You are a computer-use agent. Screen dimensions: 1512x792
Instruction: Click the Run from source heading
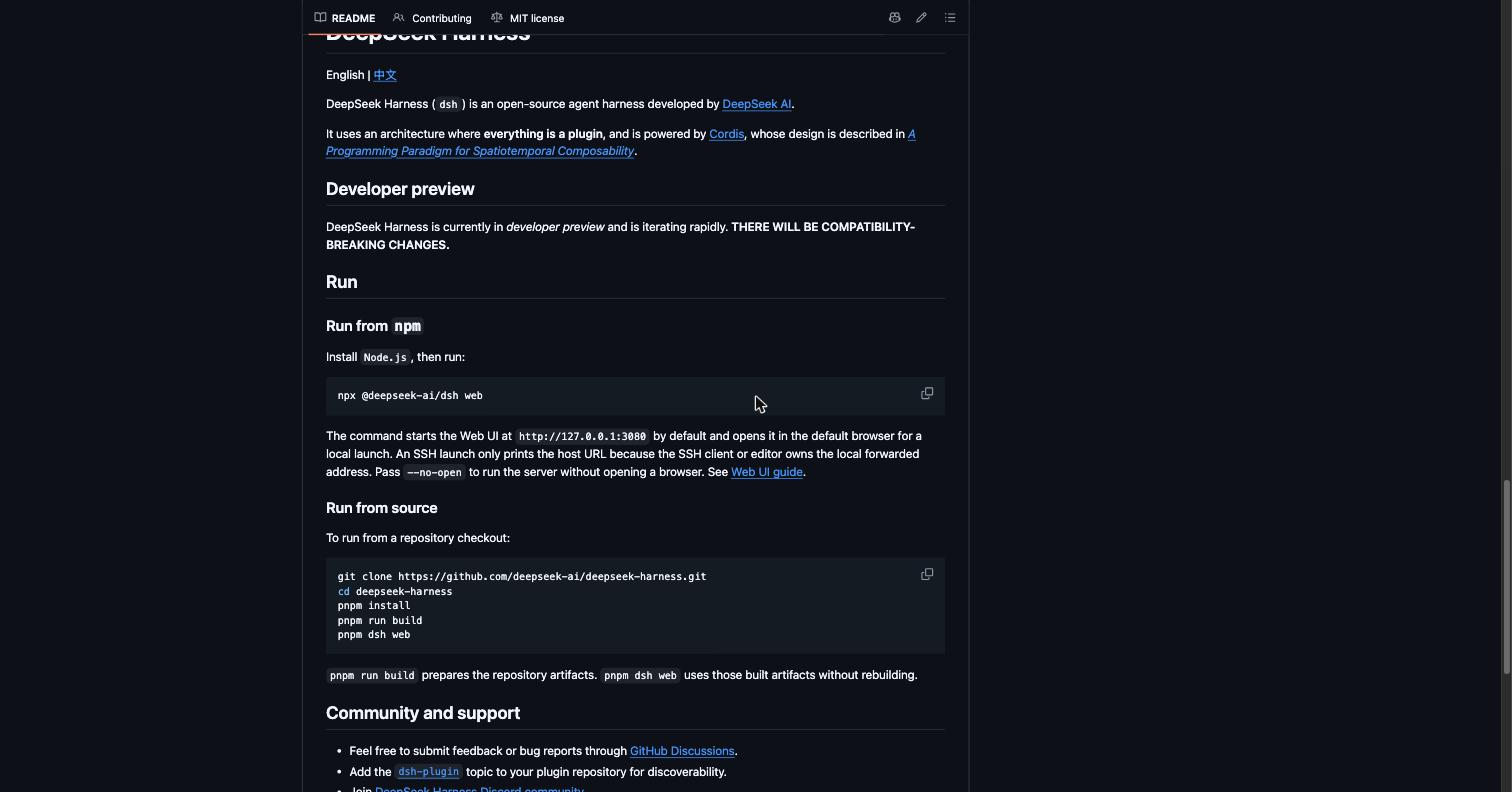pos(382,508)
